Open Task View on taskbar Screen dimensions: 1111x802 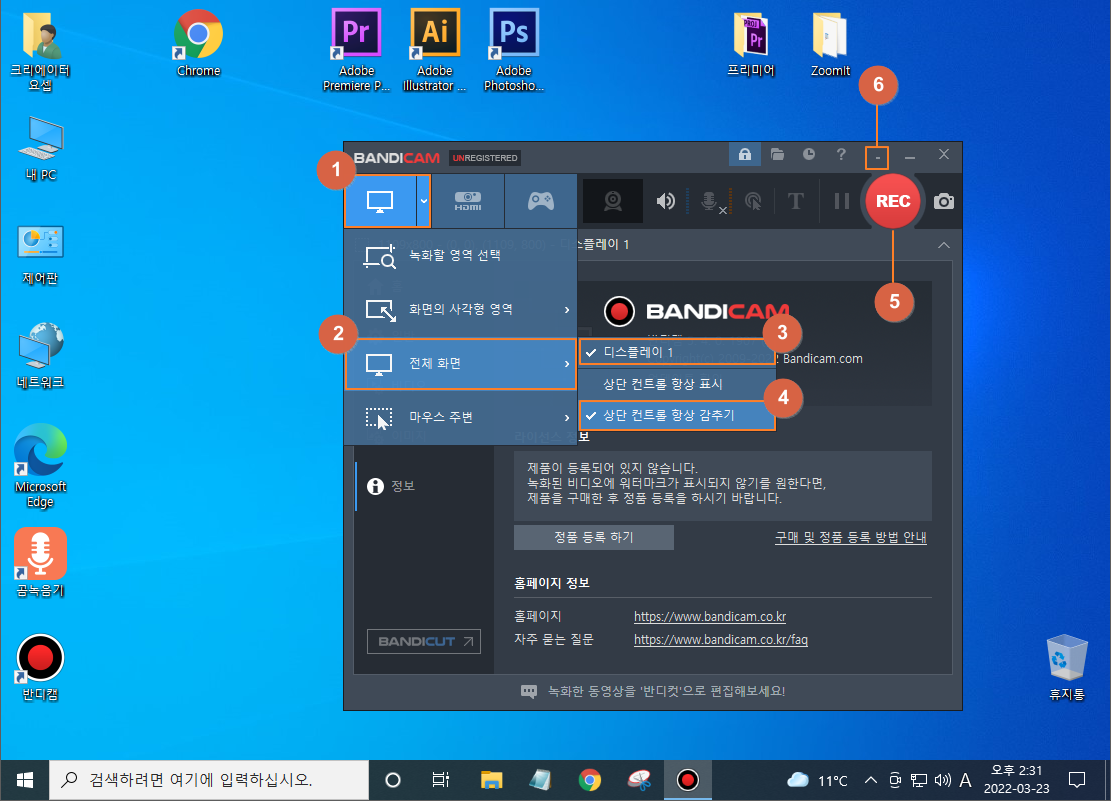pyautogui.click(x=440, y=780)
